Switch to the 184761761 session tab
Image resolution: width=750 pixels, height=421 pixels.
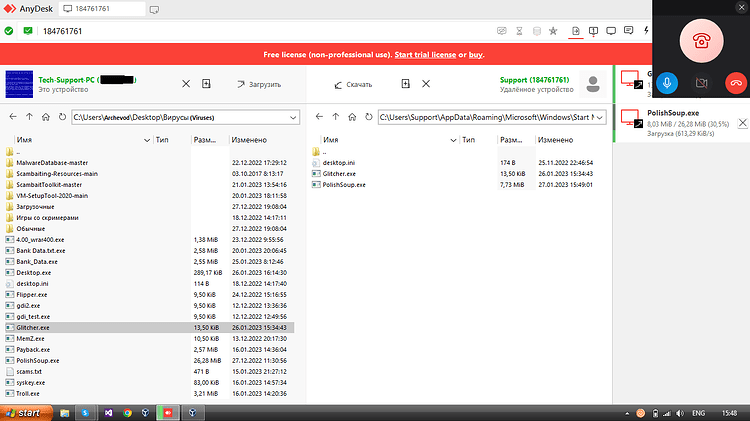[x=102, y=9]
